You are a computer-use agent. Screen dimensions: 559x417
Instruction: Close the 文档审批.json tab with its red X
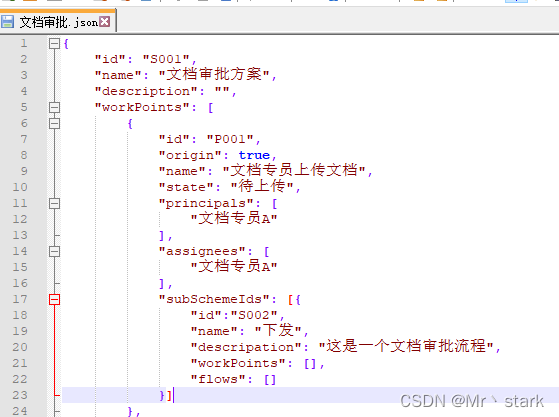tap(104, 22)
